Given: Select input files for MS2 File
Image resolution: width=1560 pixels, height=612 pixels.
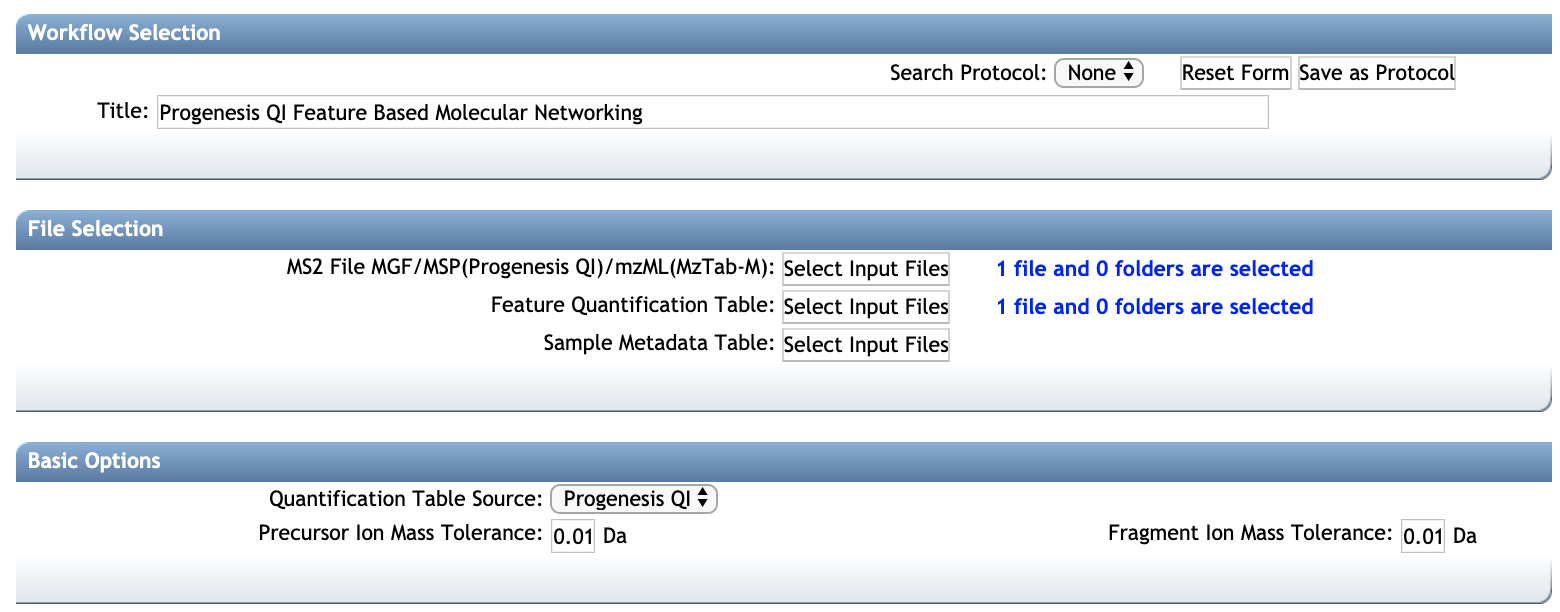Looking at the screenshot, I should (x=866, y=269).
